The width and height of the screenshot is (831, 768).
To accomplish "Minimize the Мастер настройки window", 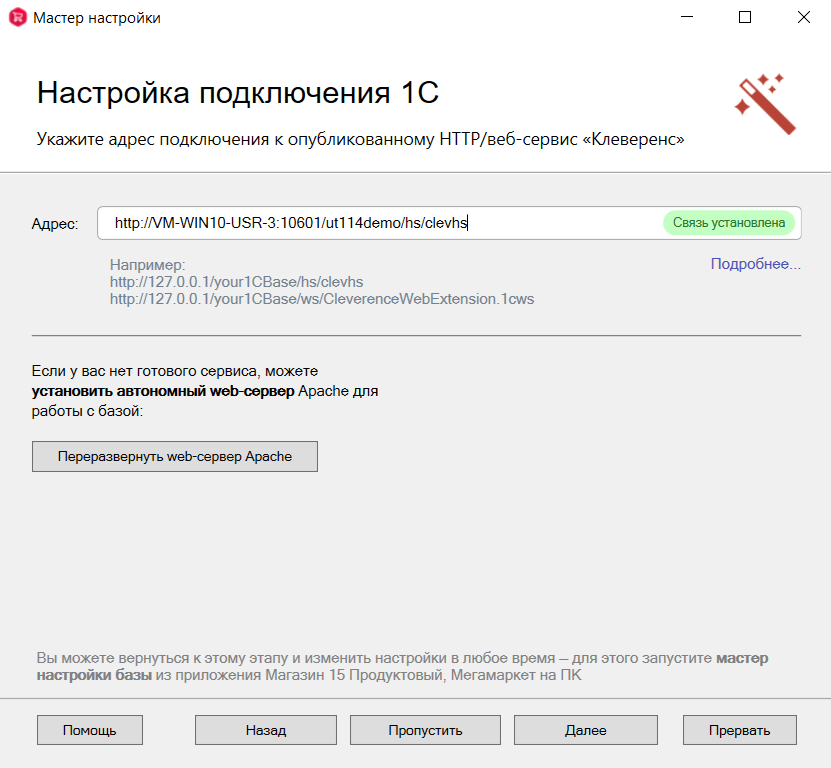I will (687, 17).
